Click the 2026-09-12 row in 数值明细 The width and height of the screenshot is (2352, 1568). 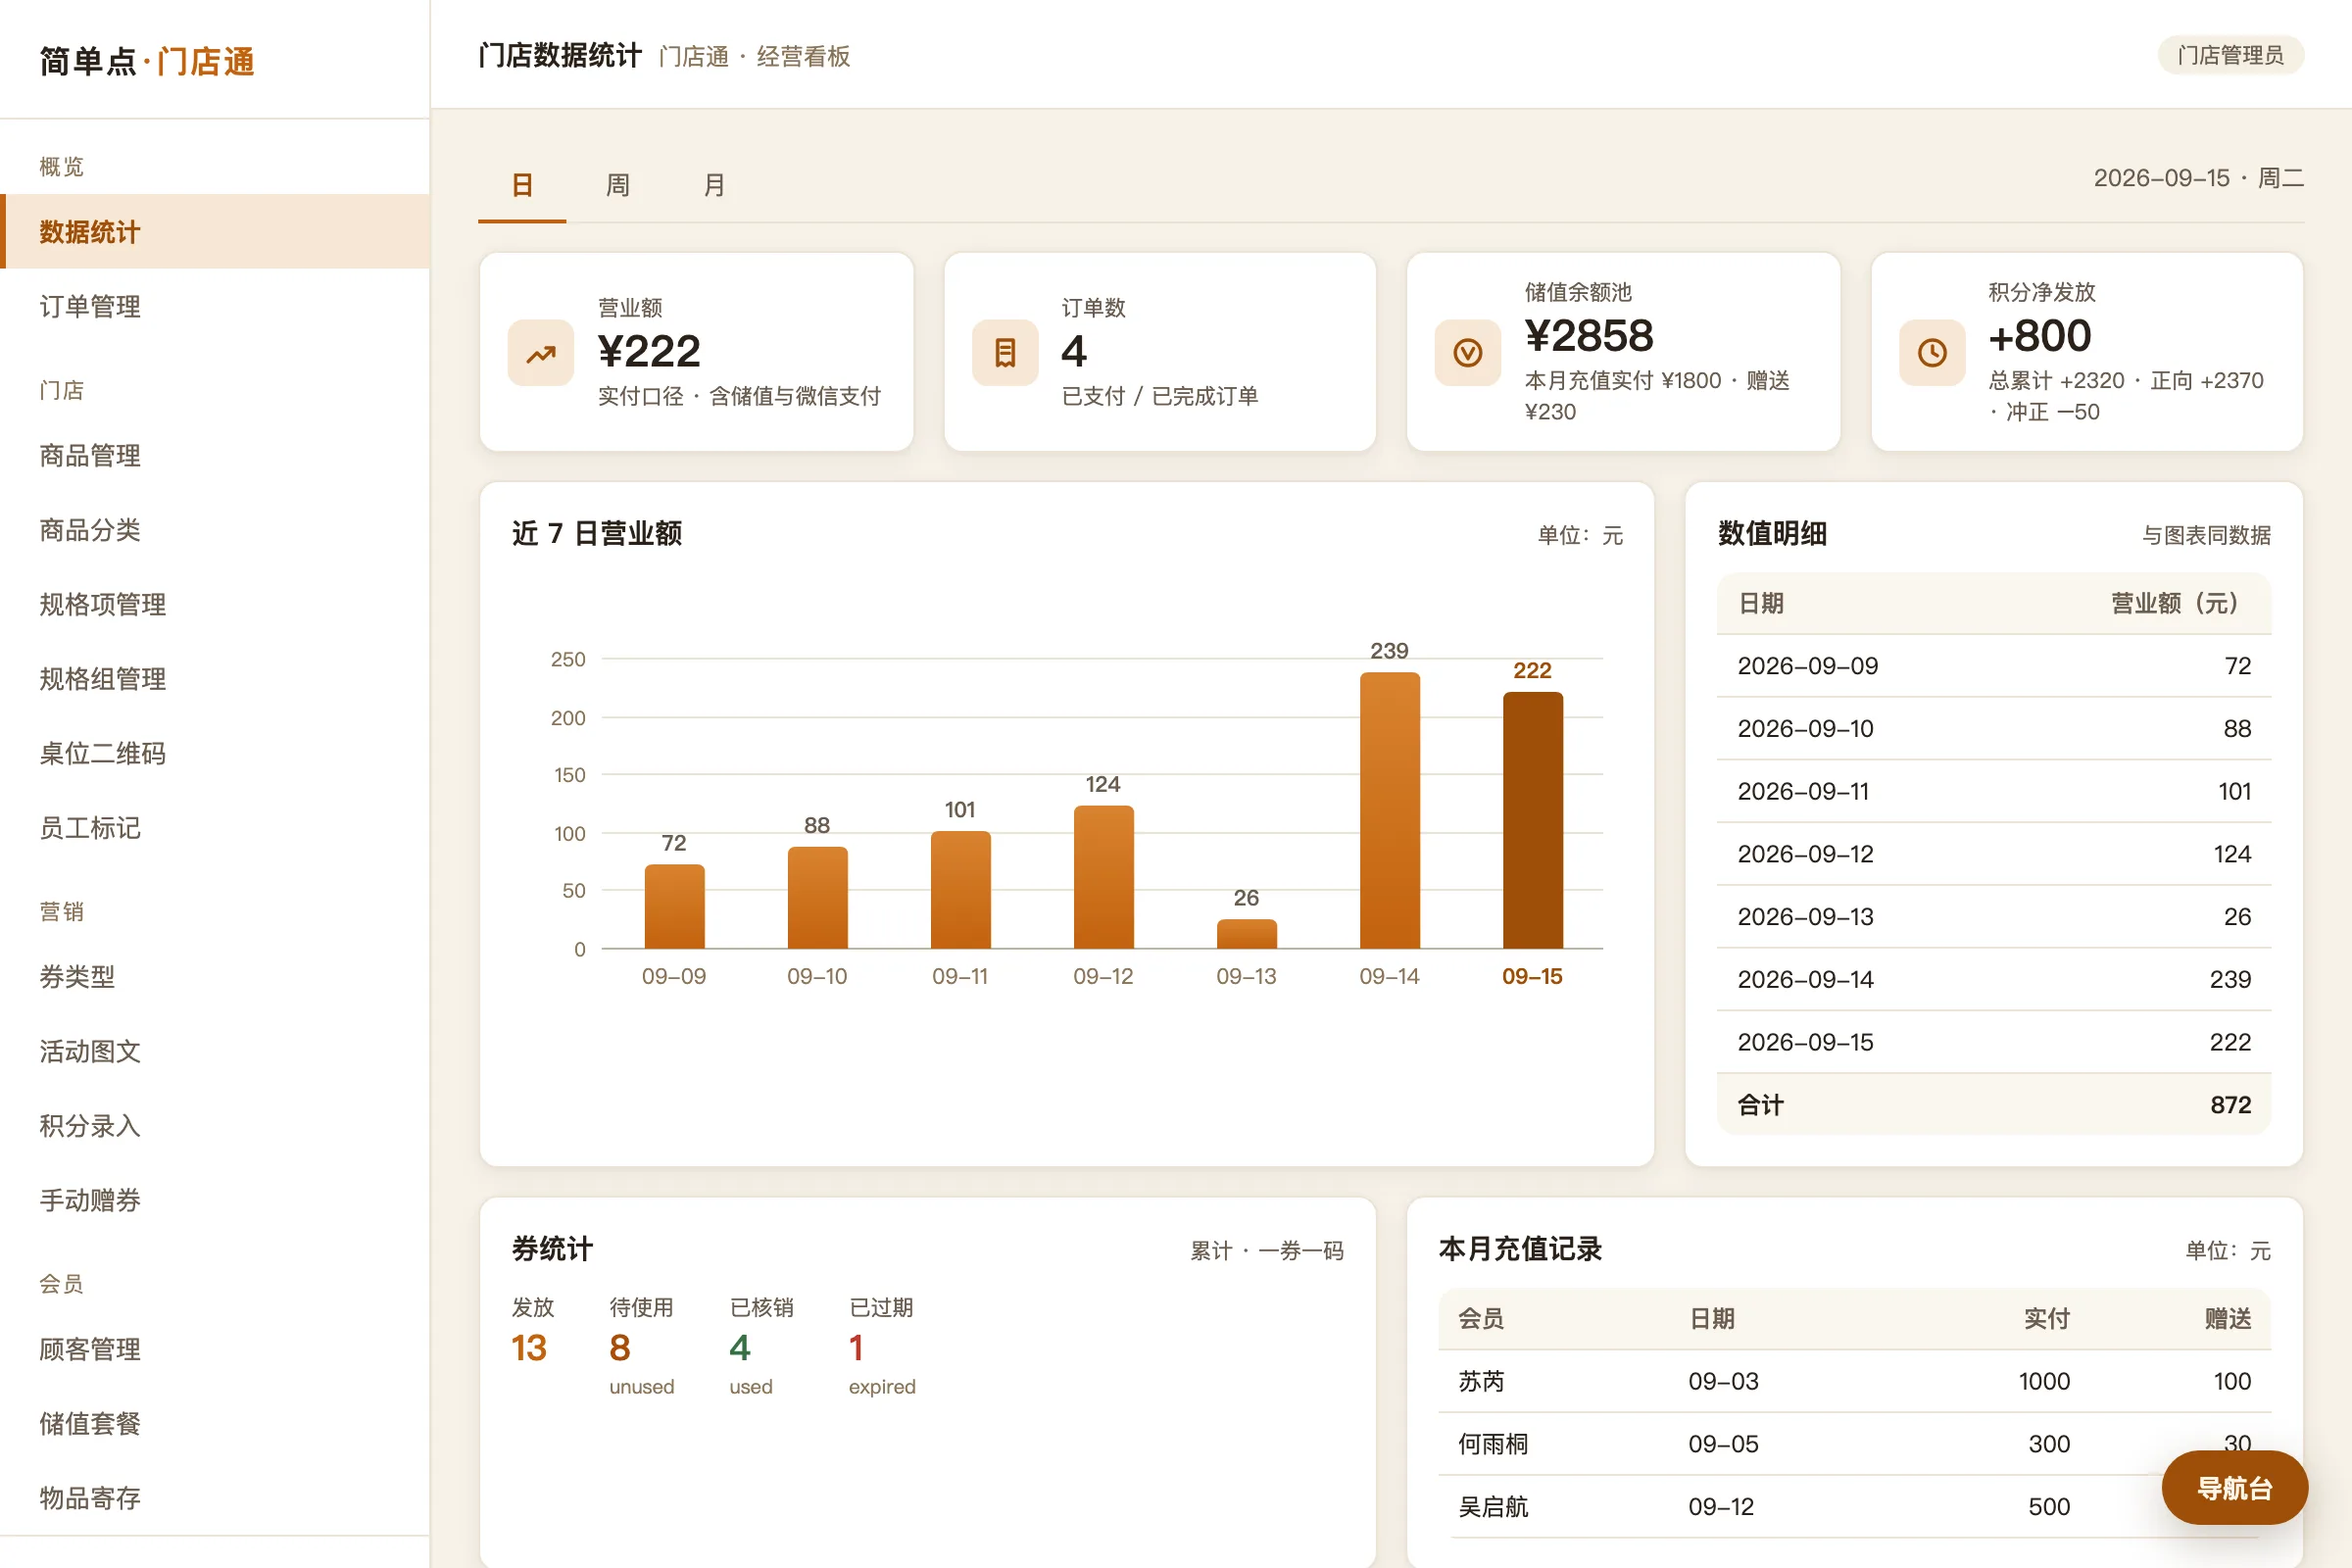(x=1993, y=854)
